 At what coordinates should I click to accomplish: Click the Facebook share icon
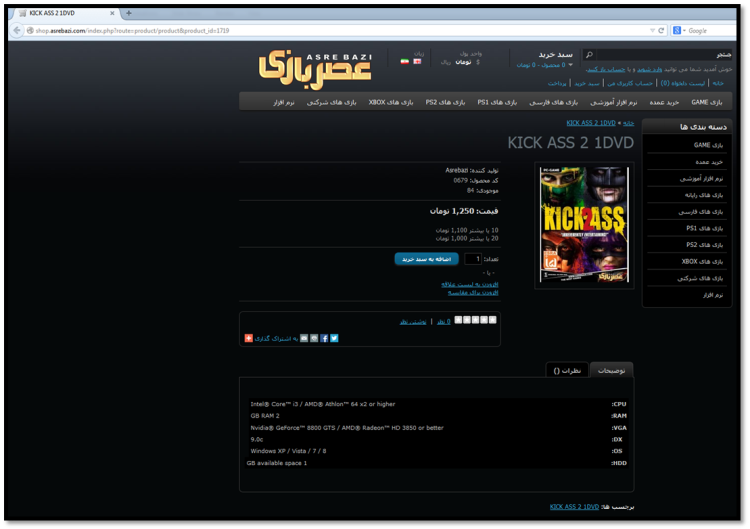324,339
